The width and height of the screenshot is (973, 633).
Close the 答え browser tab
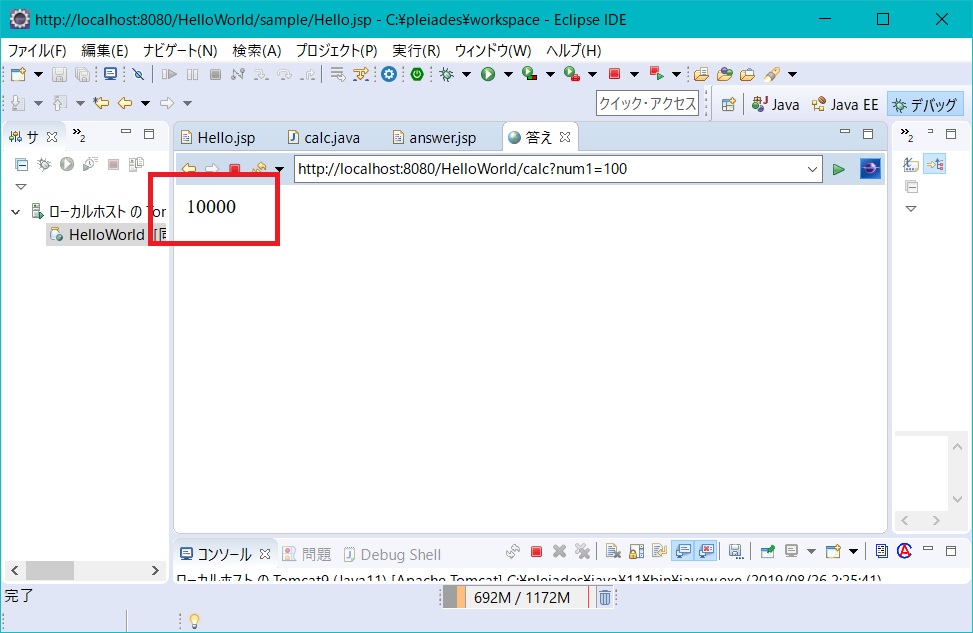click(x=565, y=137)
